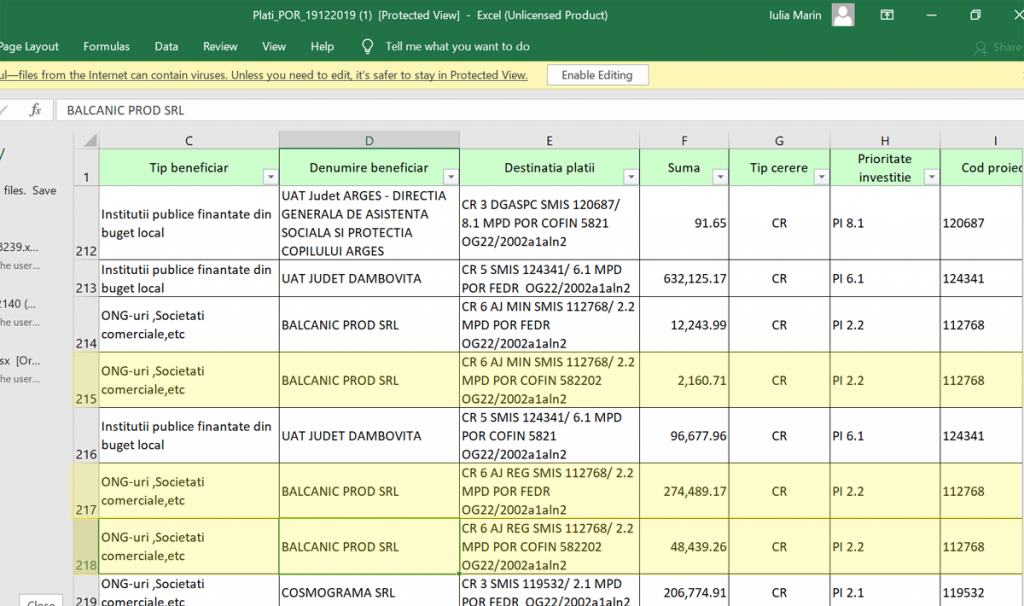Select the 96,677.96 amount cell
Image resolution: width=1024 pixels, height=606 pixels.
pos(684,436)
